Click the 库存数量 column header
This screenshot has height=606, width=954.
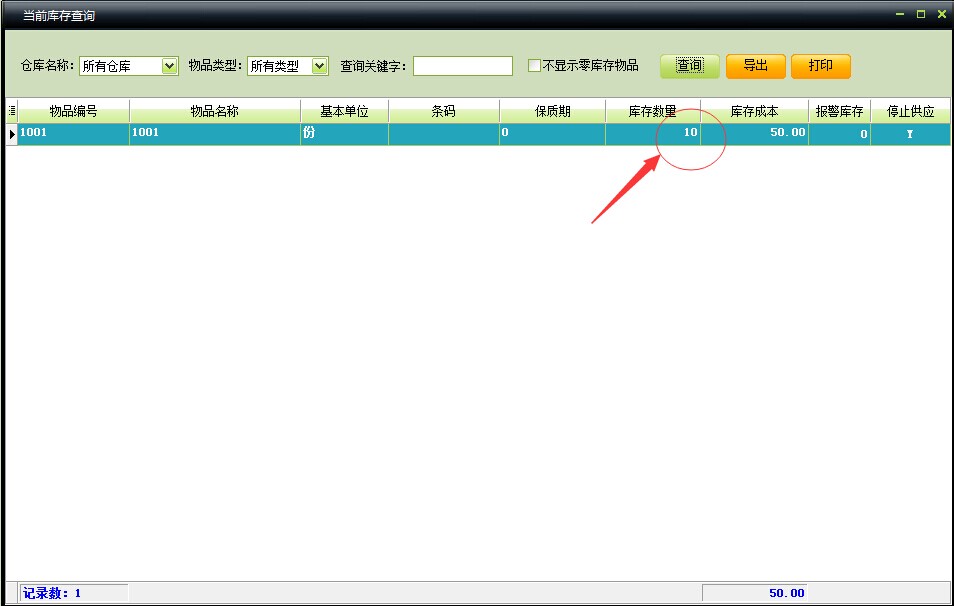click(653, 111)
